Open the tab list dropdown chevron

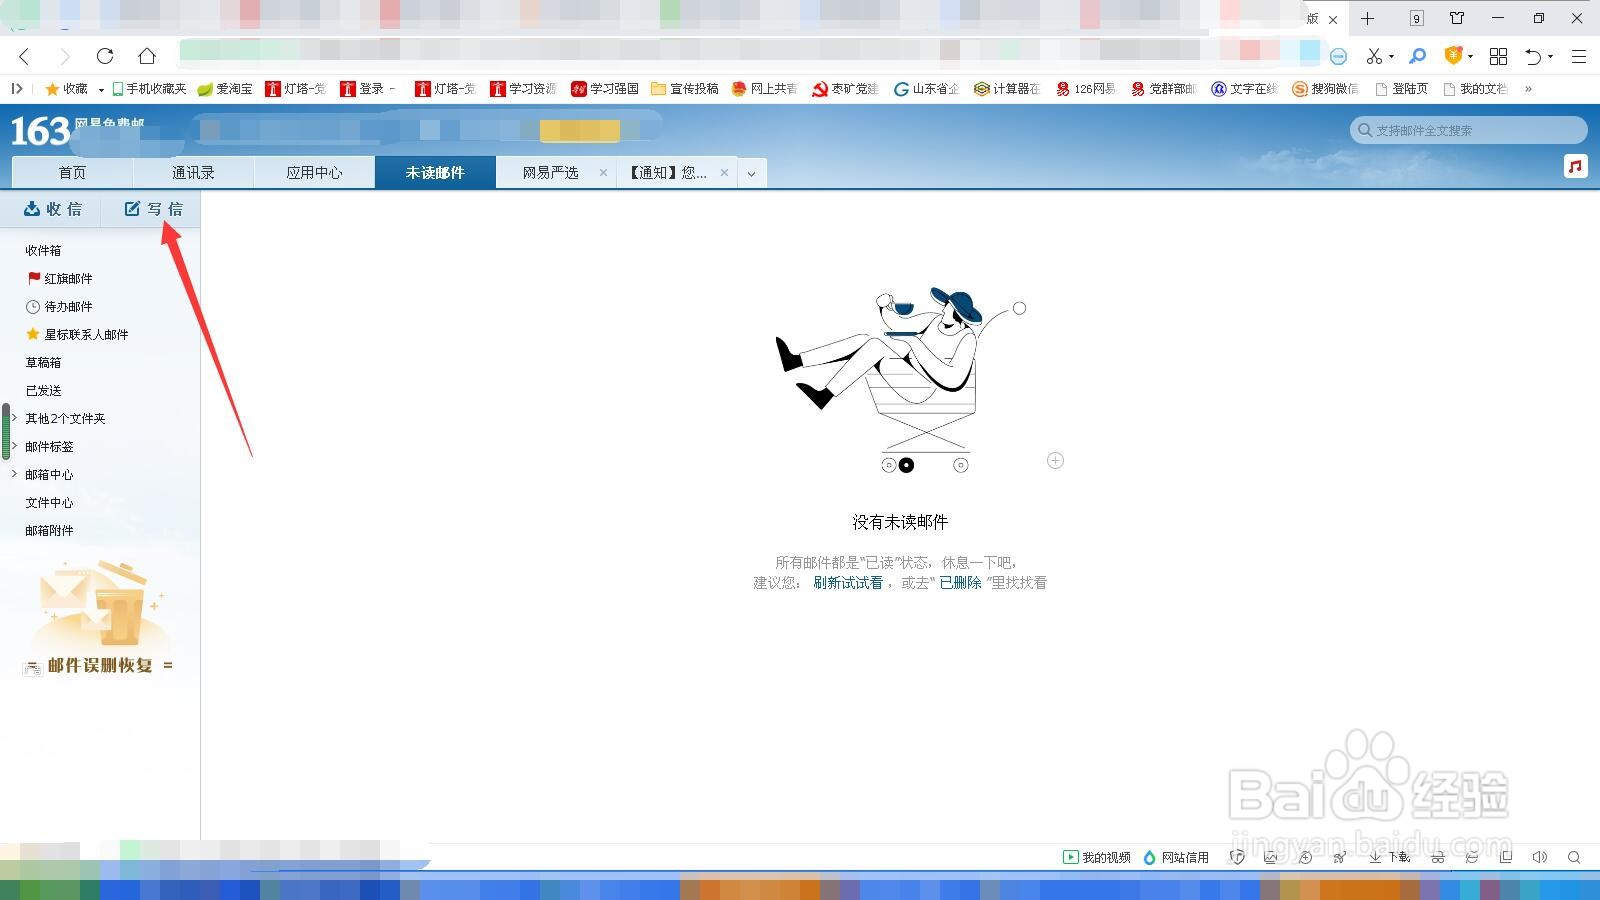point(751,172)
